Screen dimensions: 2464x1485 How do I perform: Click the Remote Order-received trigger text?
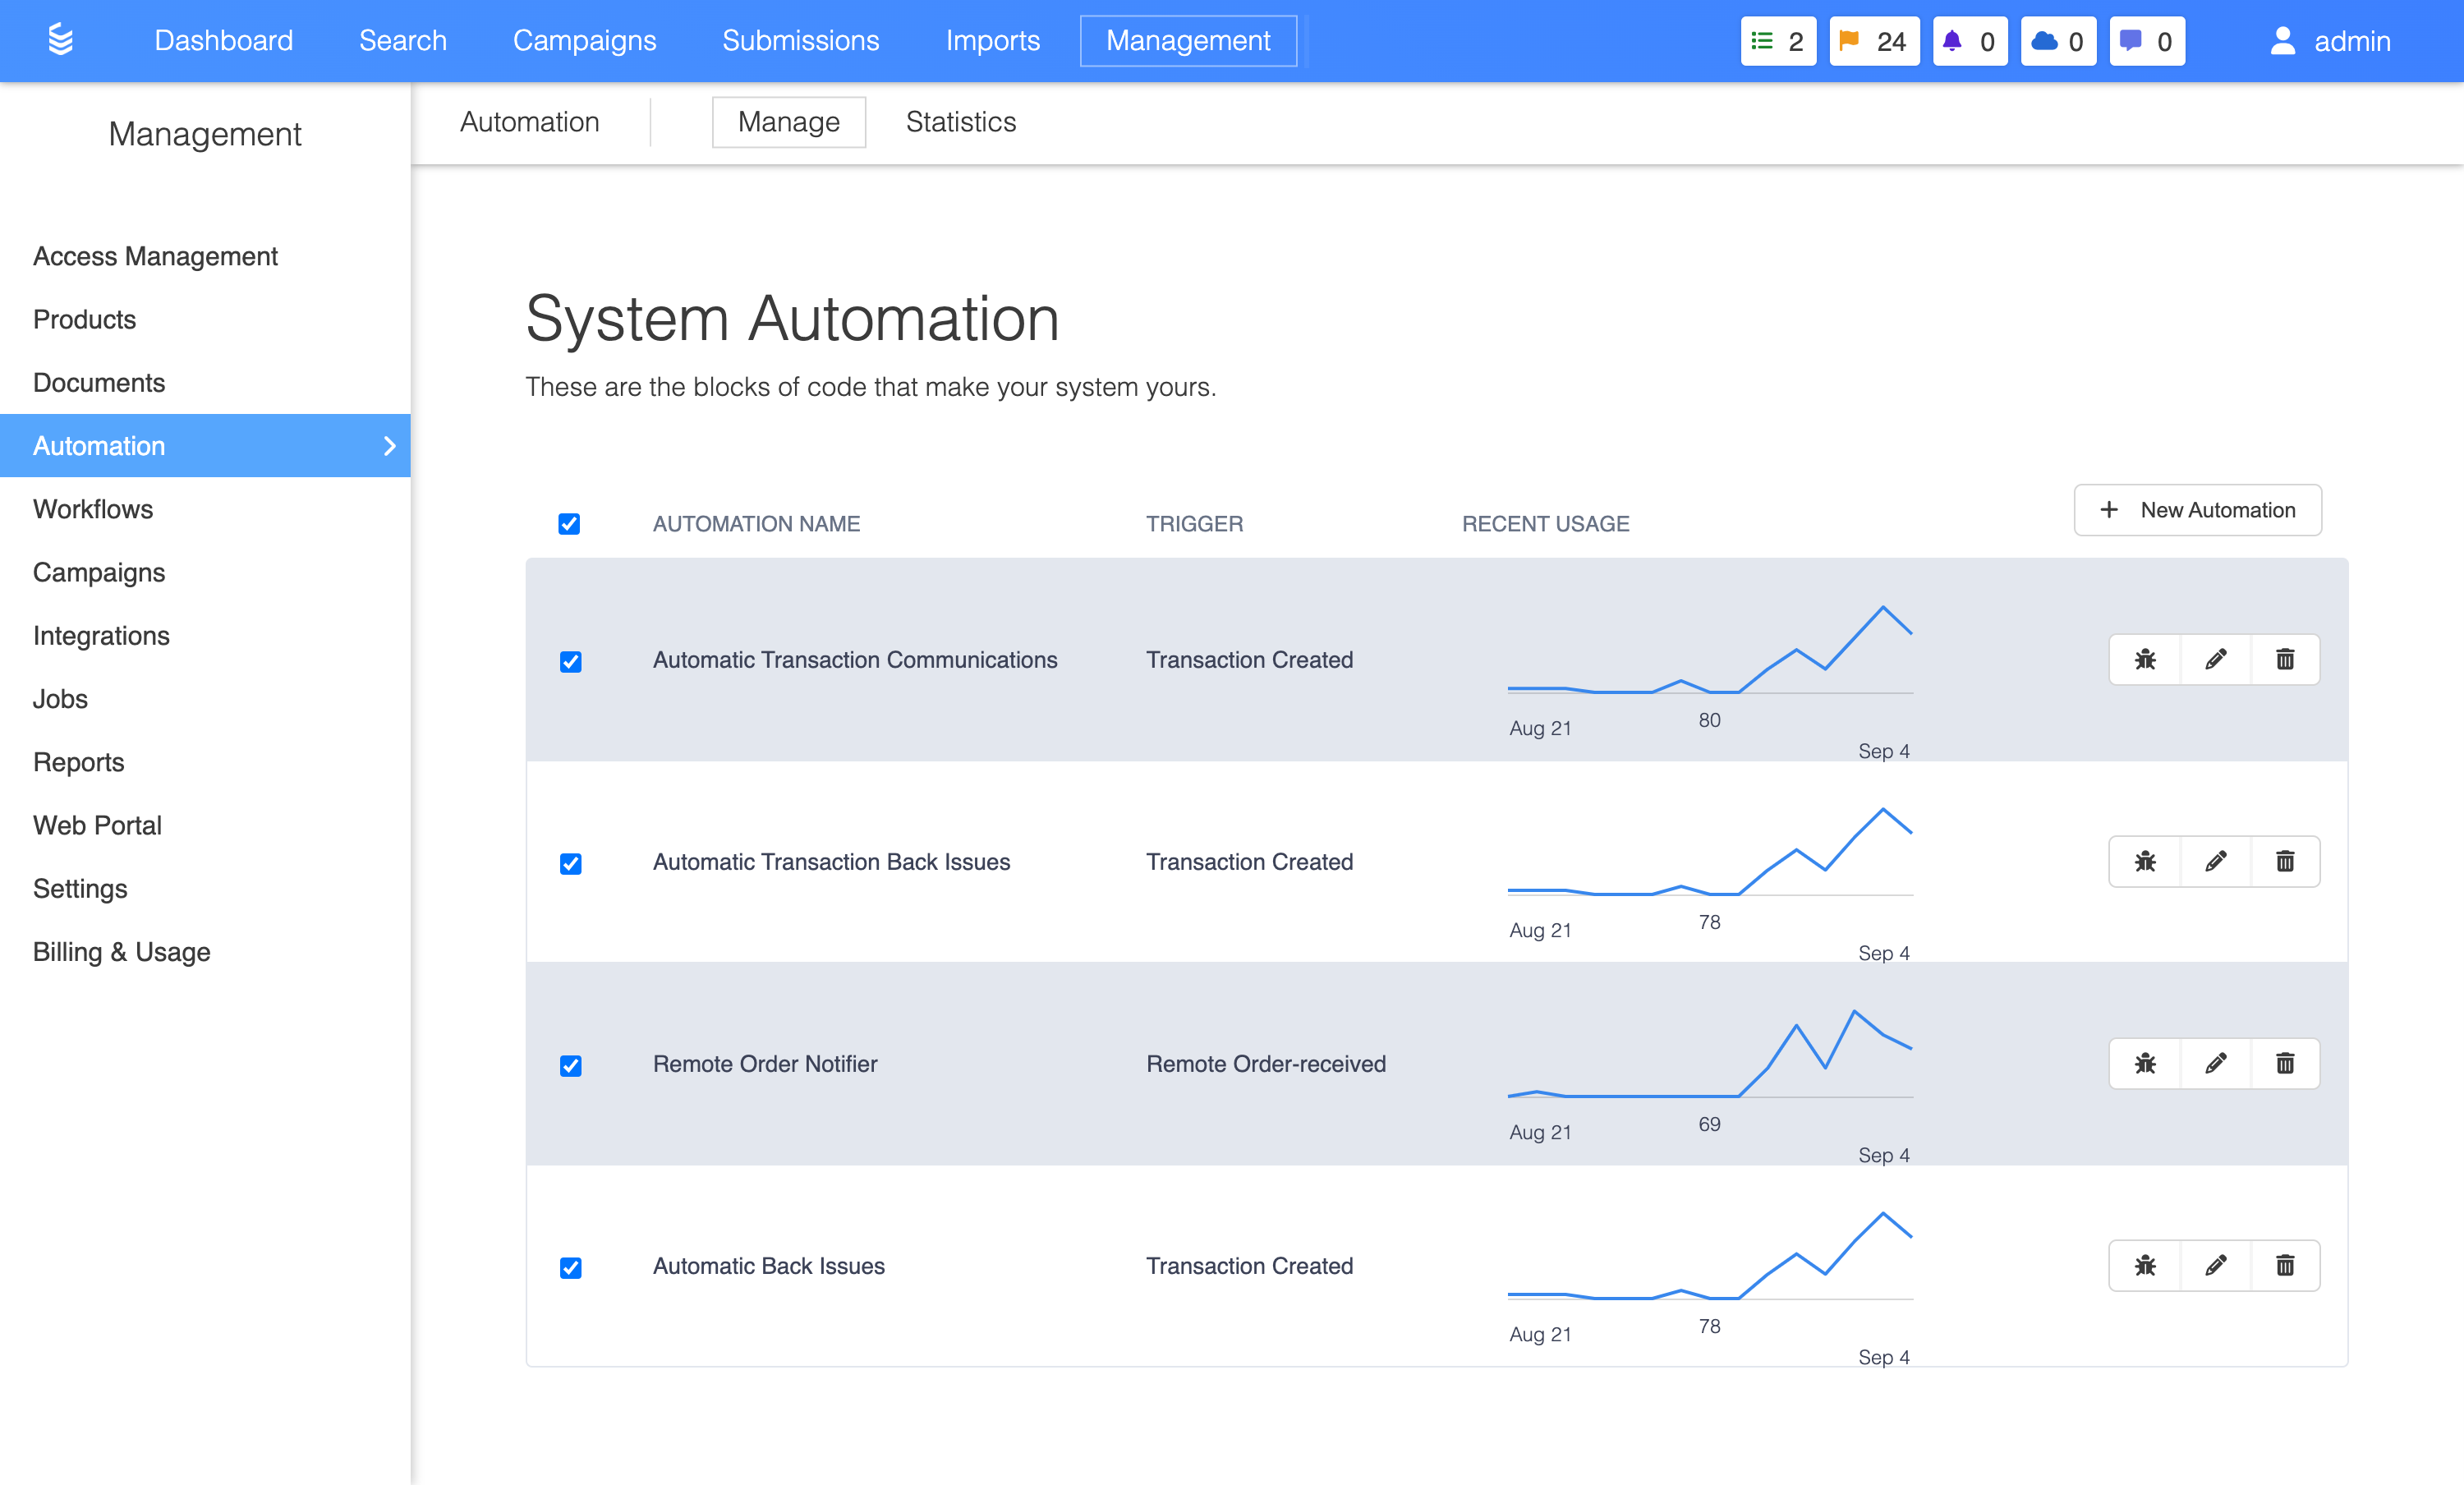[1266, 1064]
